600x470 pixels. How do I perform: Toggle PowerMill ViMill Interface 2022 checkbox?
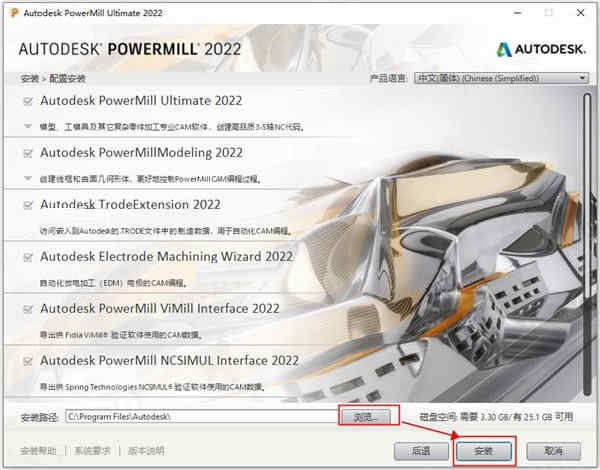28,309
